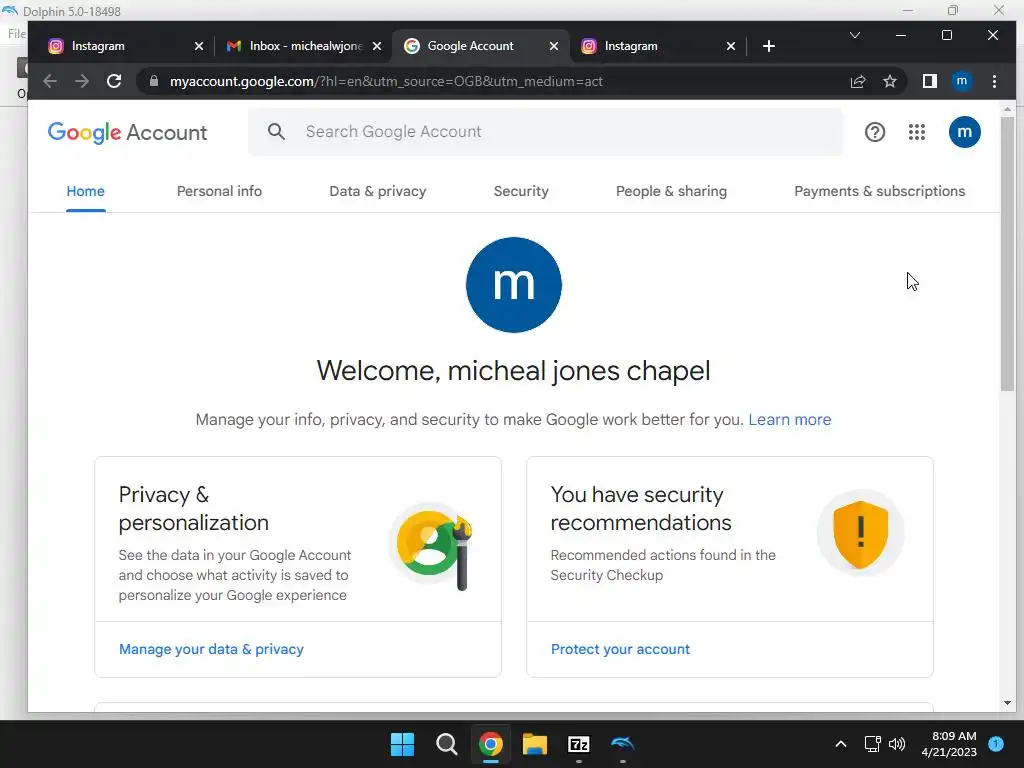Click the page vertical scrollbar thumb
The height and width of the screenshot is (768, 1024).
click(x=1007, y=255)
